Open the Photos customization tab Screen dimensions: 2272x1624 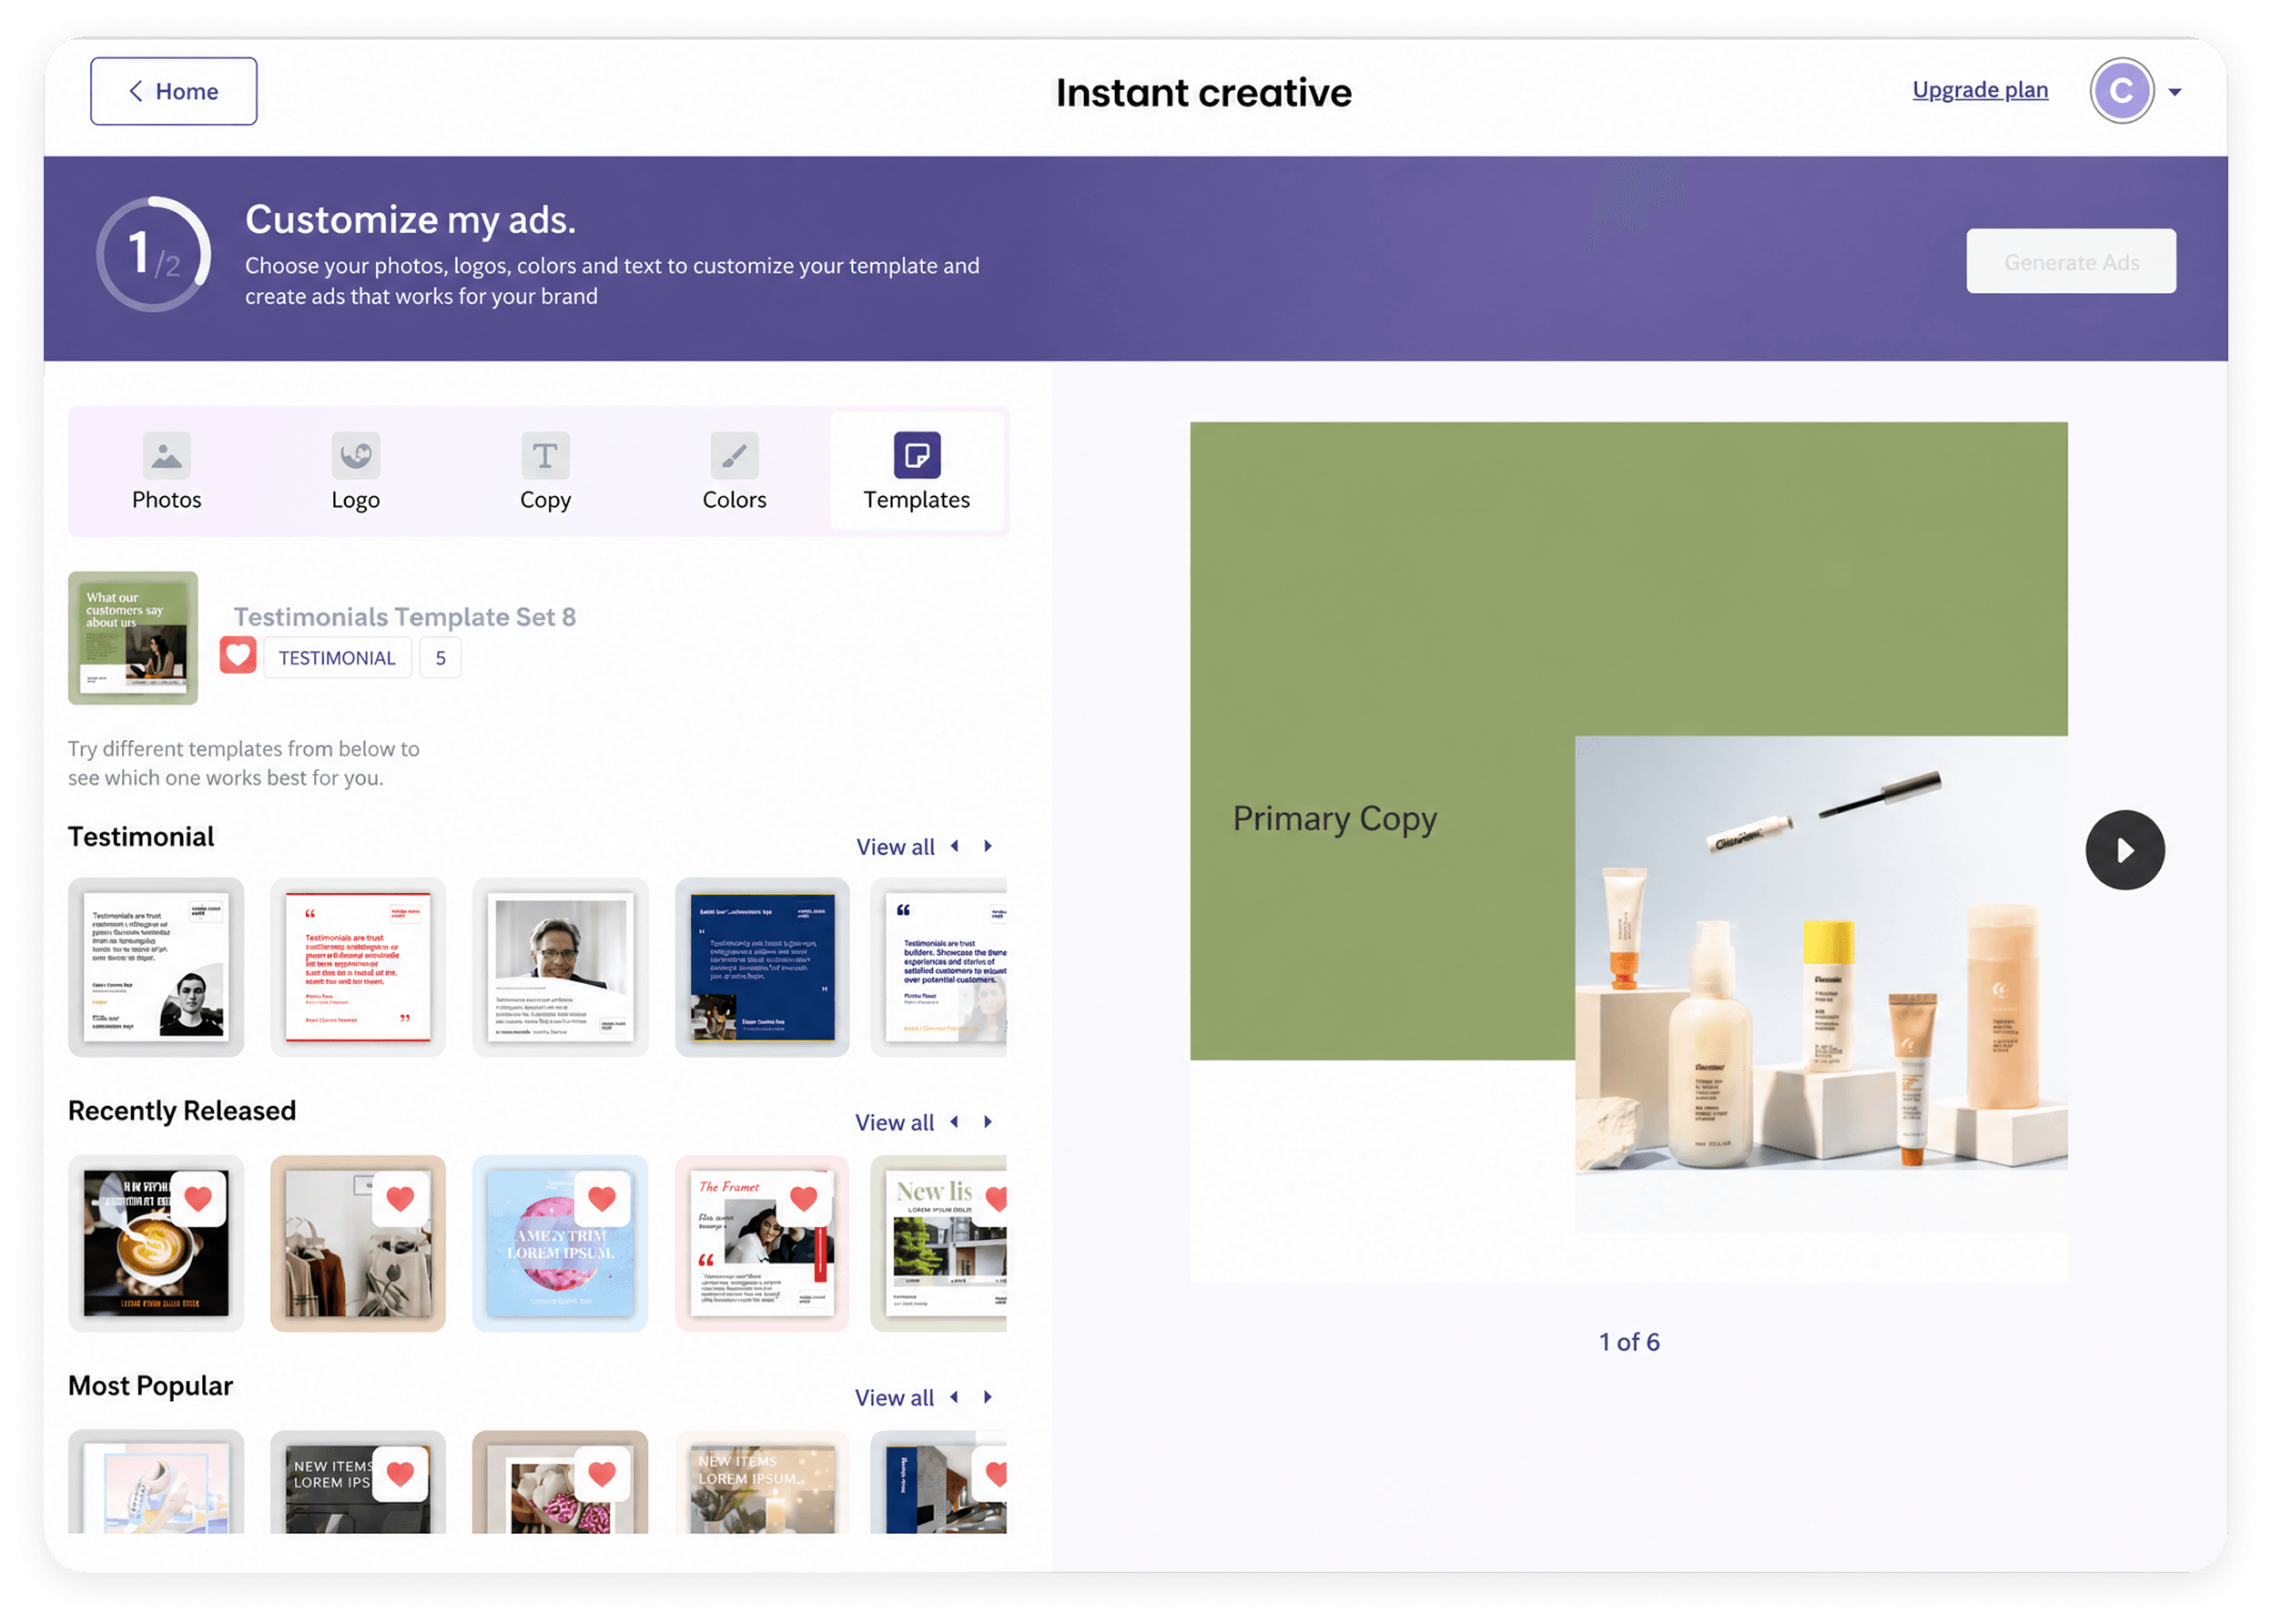[166, 471]
